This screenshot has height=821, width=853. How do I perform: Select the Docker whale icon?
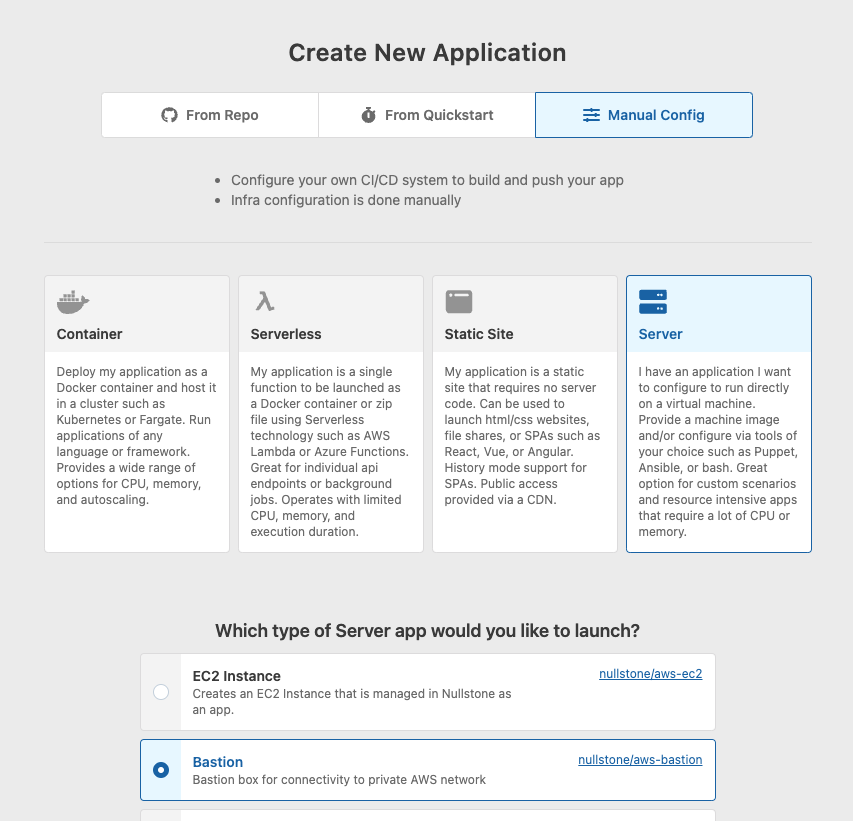pos(73,301)
